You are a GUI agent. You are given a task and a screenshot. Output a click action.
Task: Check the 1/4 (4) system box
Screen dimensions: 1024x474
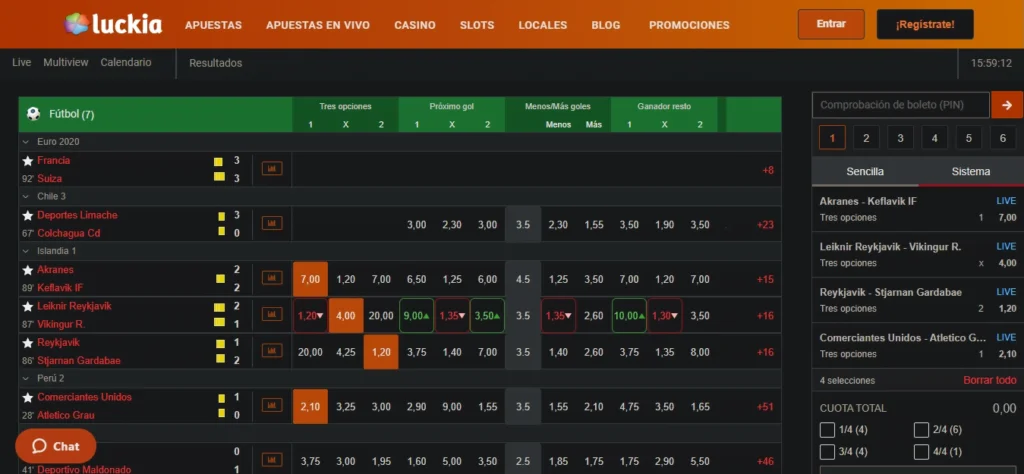(827, 430)
